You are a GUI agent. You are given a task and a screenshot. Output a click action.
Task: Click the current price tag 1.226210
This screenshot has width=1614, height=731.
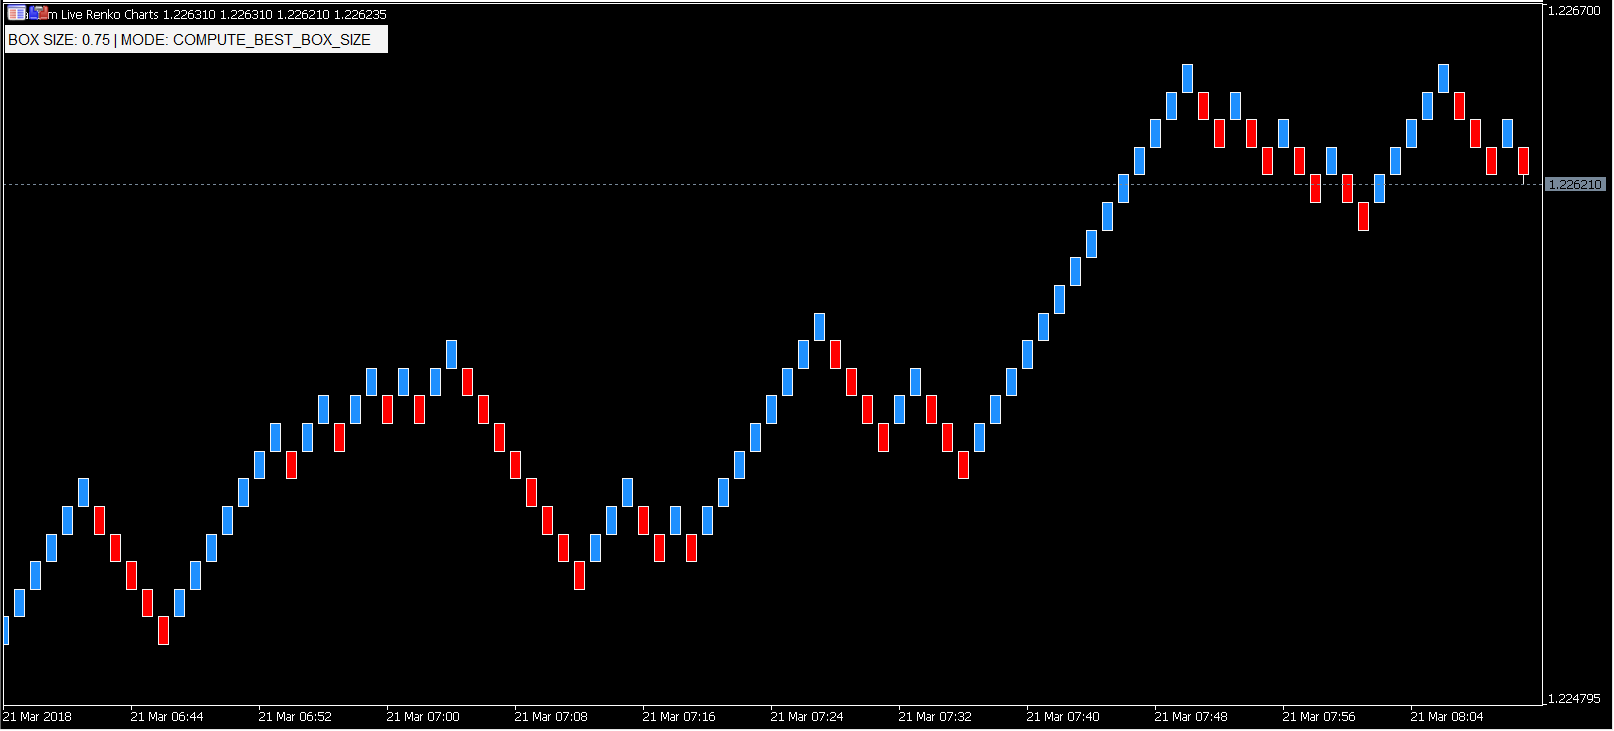tap(1575, 185)
